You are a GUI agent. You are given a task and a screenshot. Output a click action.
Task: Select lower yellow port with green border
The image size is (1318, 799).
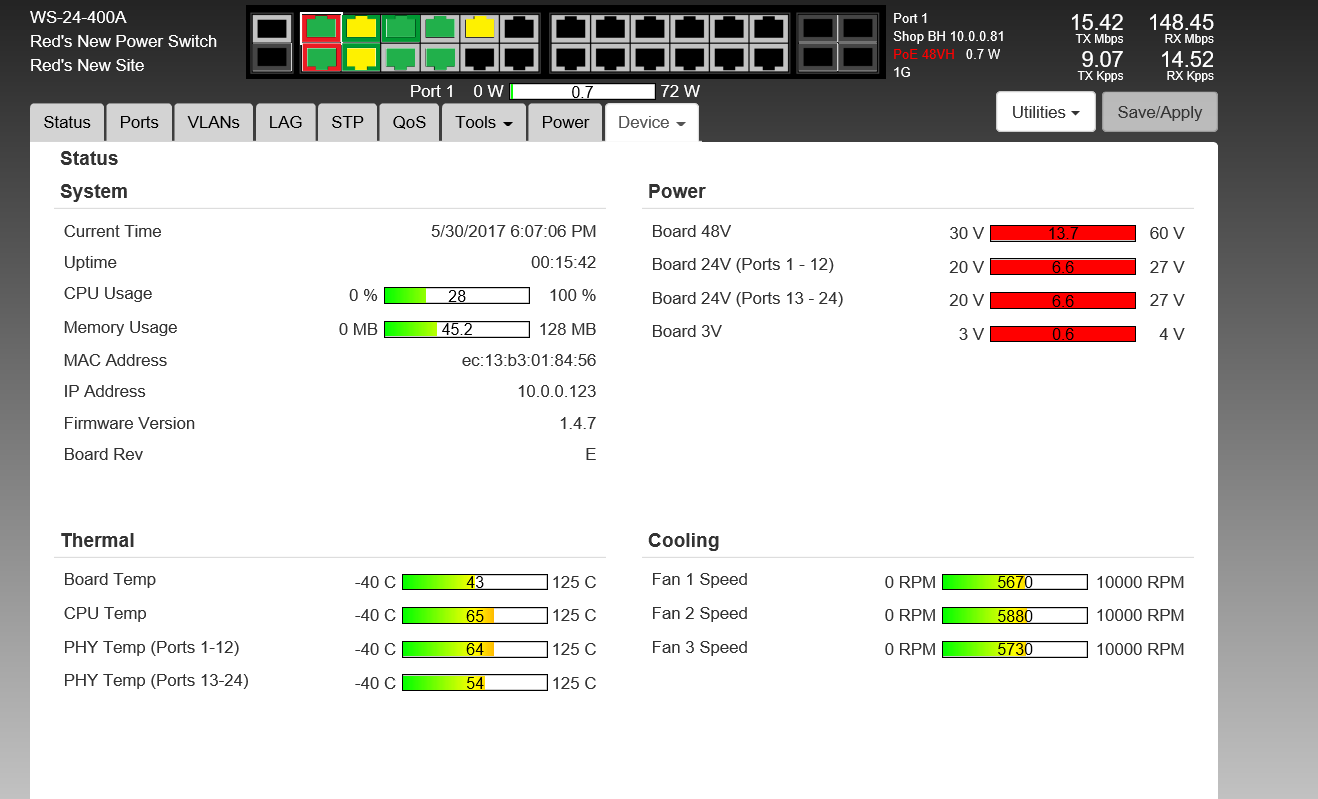point(361,58)
